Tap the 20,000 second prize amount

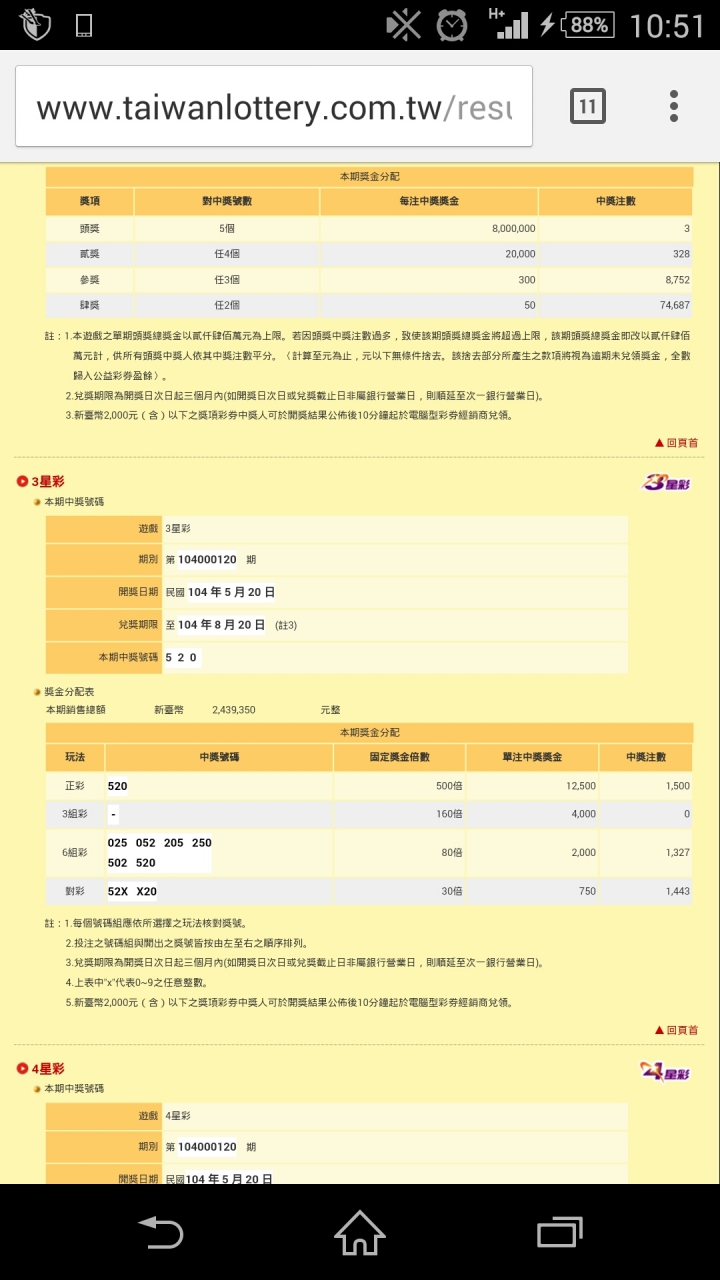pyautogui.click(x=429, y=254)
